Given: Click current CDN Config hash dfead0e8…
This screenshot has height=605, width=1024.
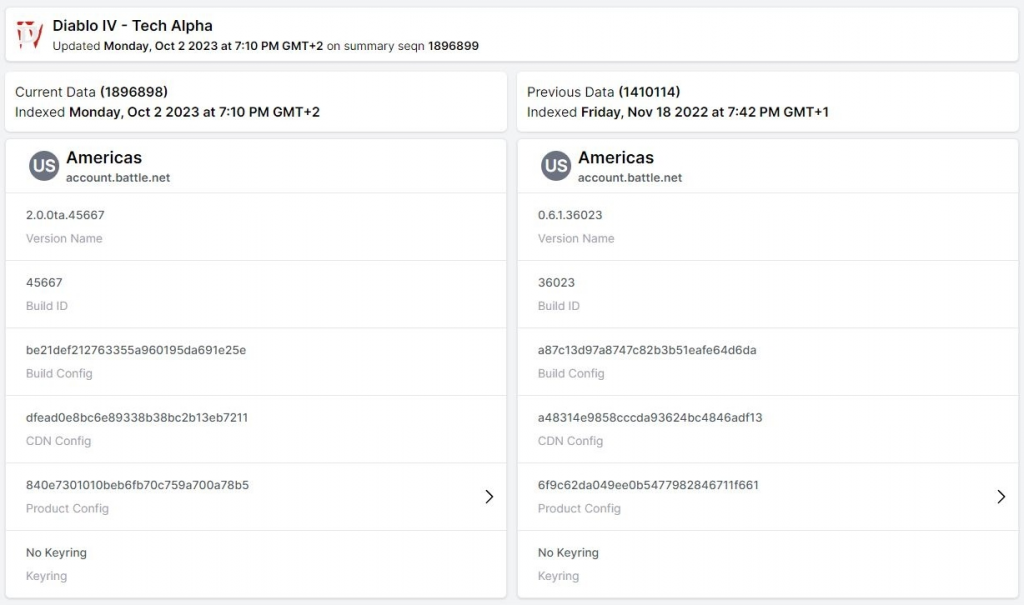Looking at the screenshot, I should 136,417.
